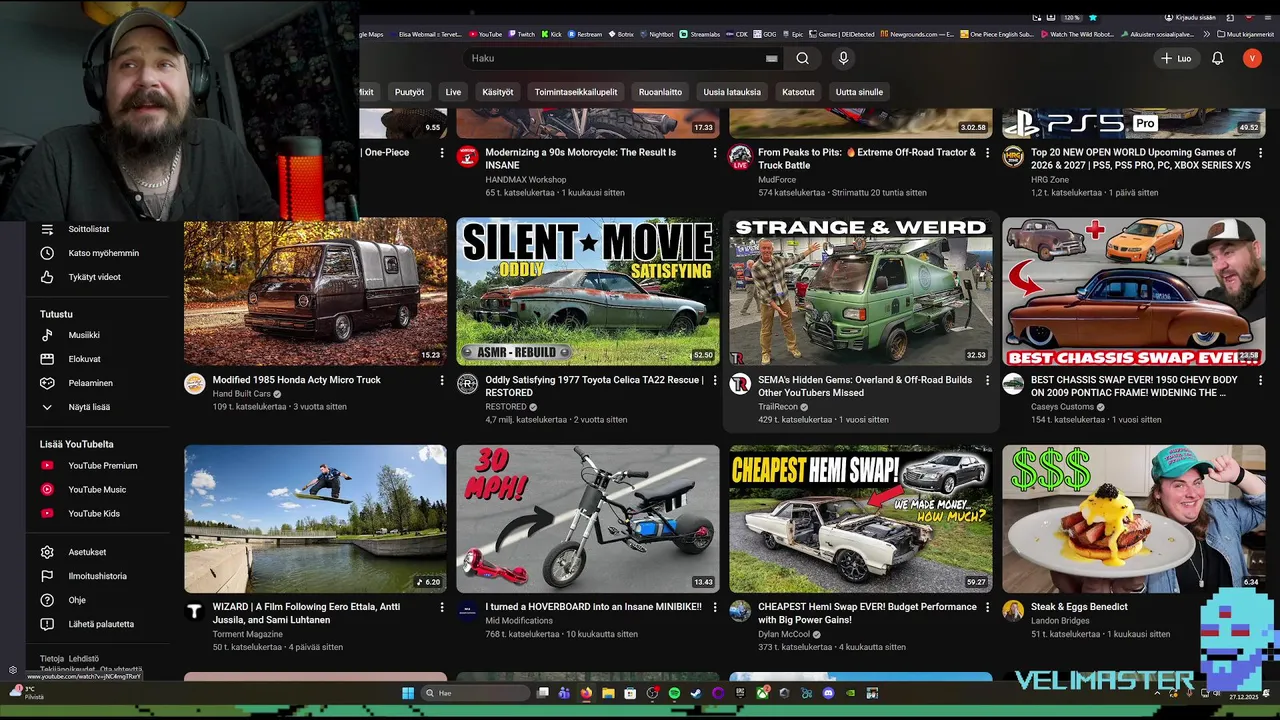The height and width of the screenshot is (720, 1280).
Task: Open the Mid Modifications channel link
Action: pyautogui.click(x=519, y=621)
